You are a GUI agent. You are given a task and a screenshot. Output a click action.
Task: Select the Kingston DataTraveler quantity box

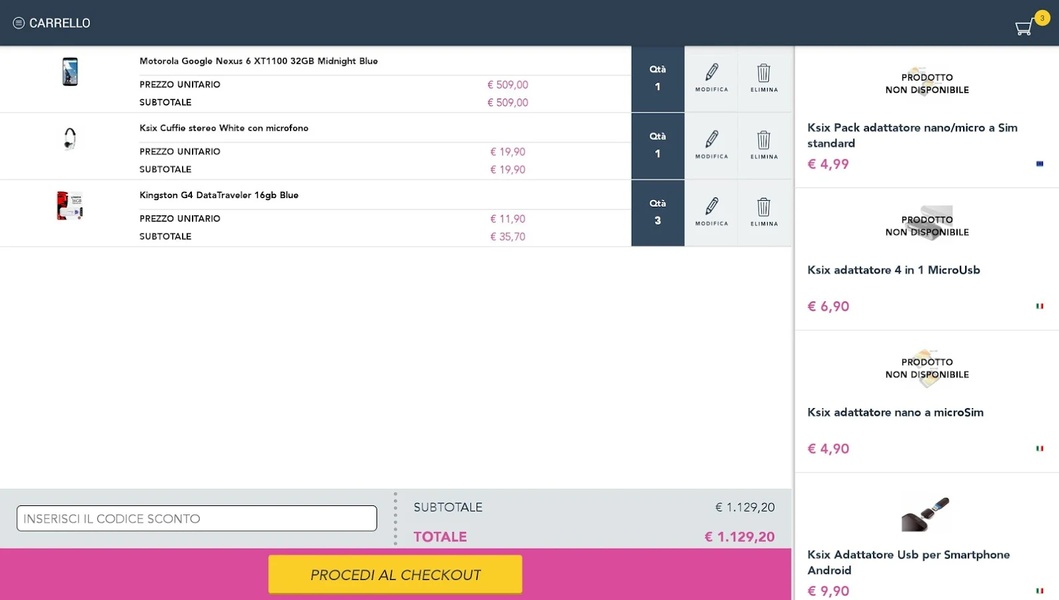tap(658, 212)
